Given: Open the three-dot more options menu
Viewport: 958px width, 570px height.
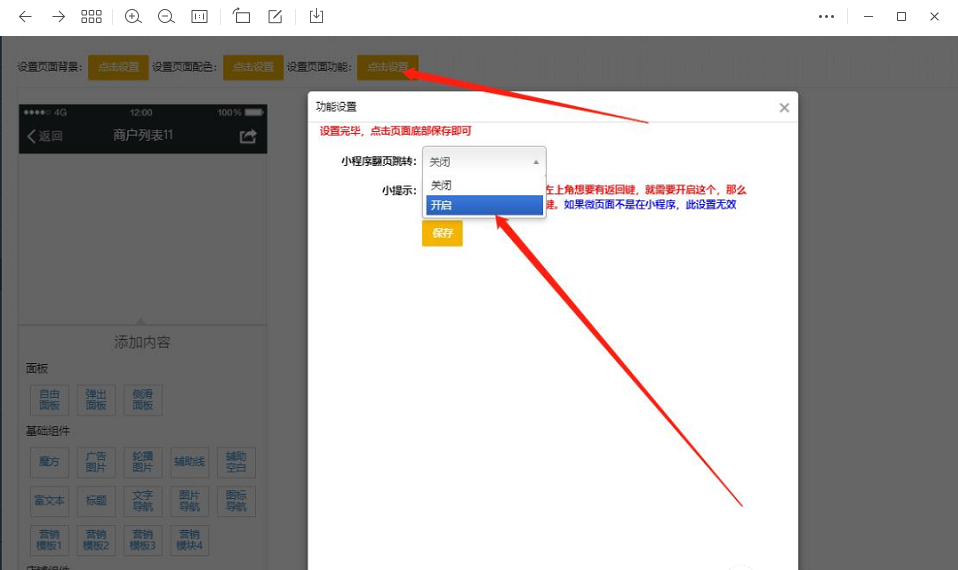Looking at the screenshot, I should [826, 17].
